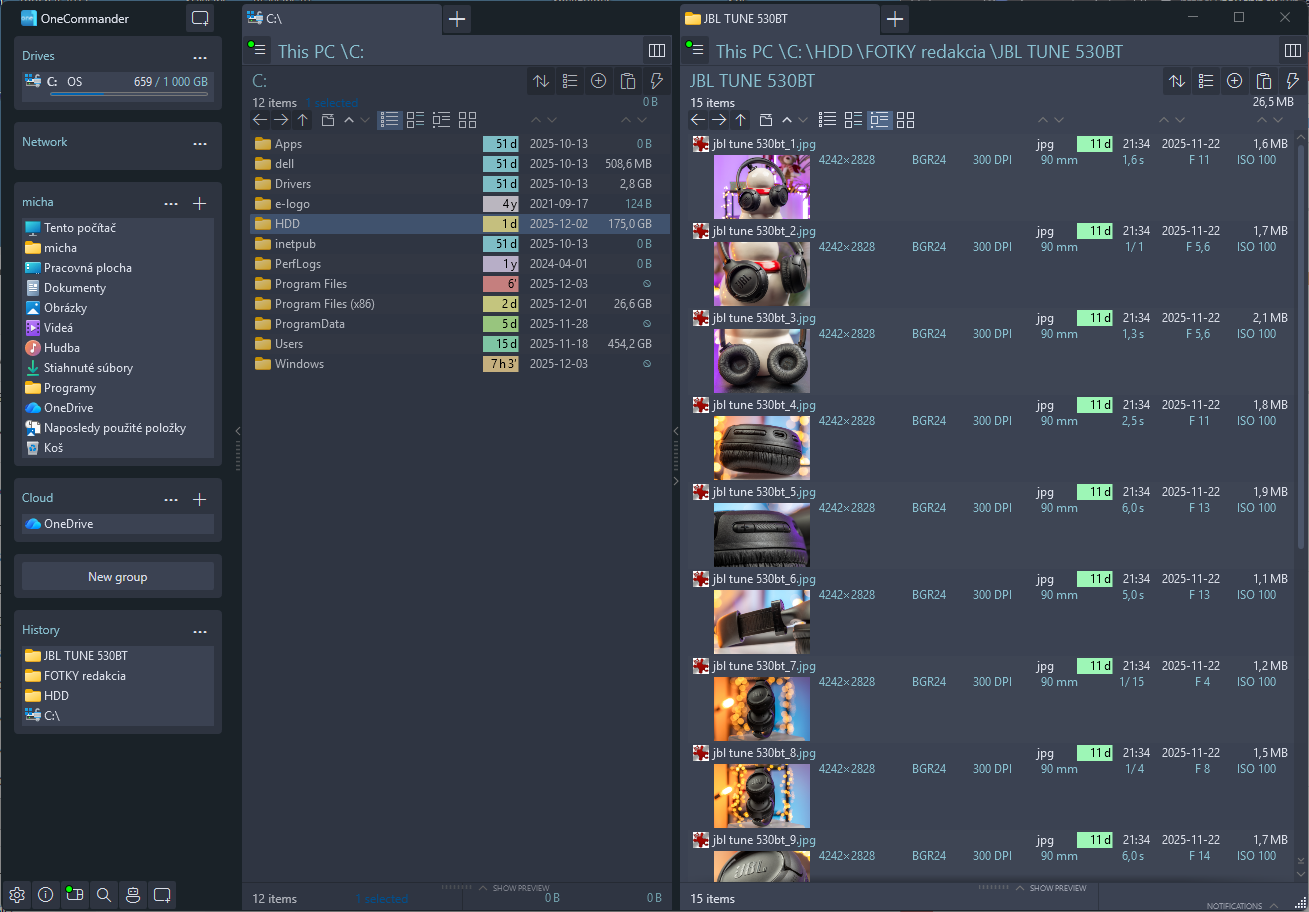The height and width of the screenshot is (912, 1309).
Task: Open FOTKY redakcia from History list
Action: (x=85, y=676)
